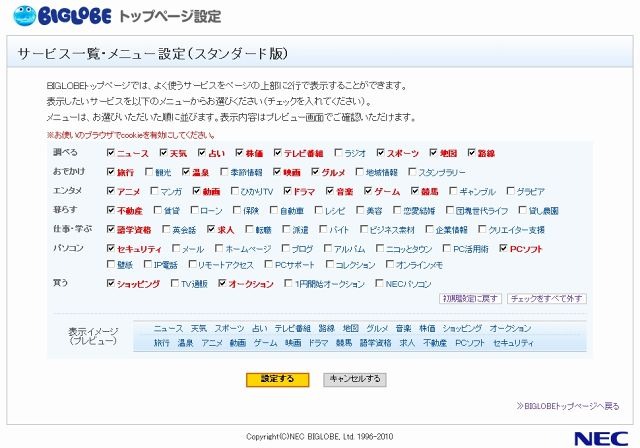
Task: Check the 団塊世代ライフ checkbox
Action: tap(450, 210)
